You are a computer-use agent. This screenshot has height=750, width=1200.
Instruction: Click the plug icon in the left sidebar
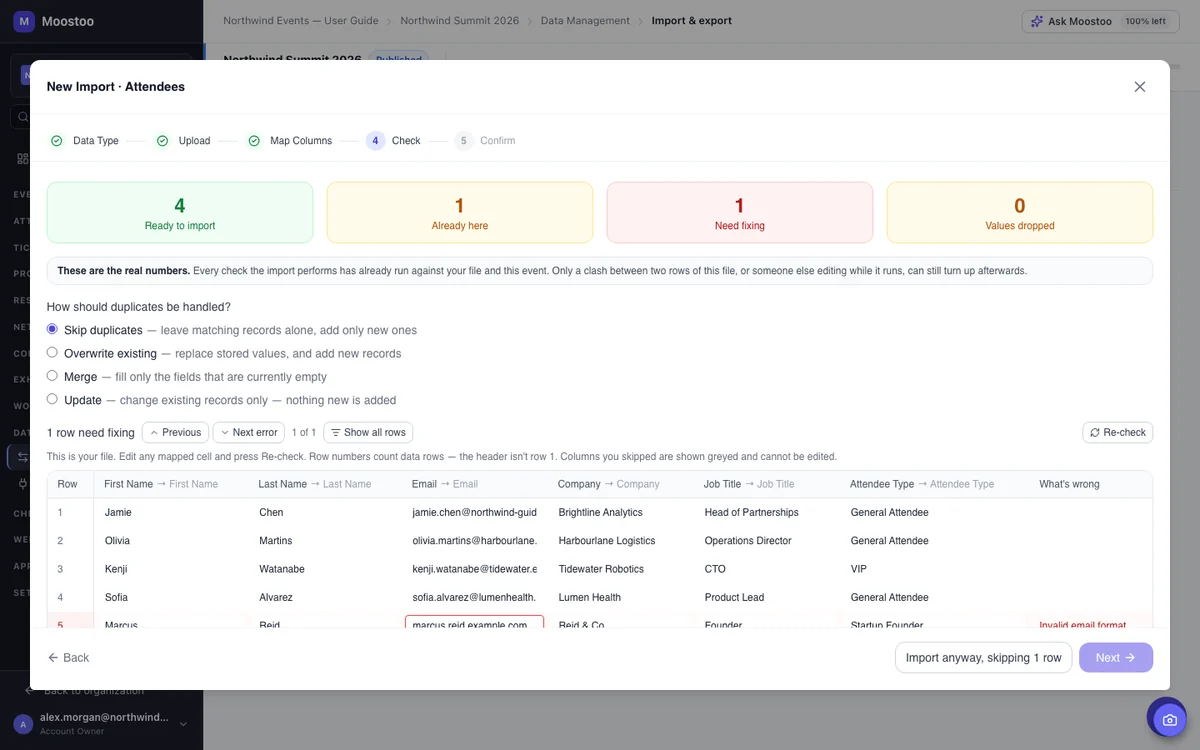click(22, 484)
